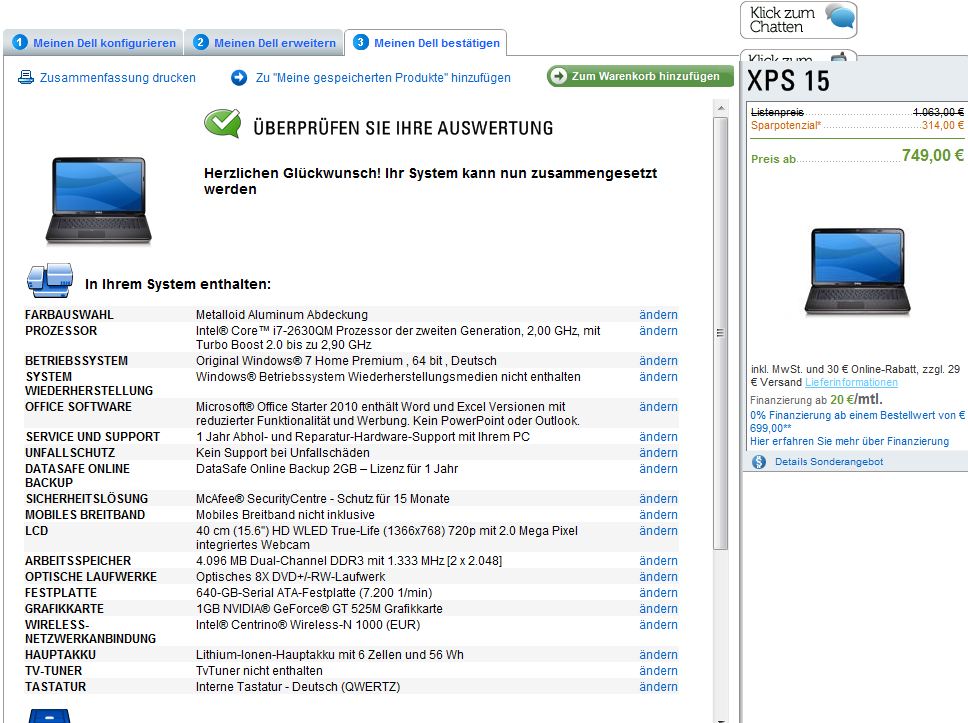Screen dimensions: 968x723
Task: Click the chat bubble icon
Action: pyautogui.click(x=840, y=17)
